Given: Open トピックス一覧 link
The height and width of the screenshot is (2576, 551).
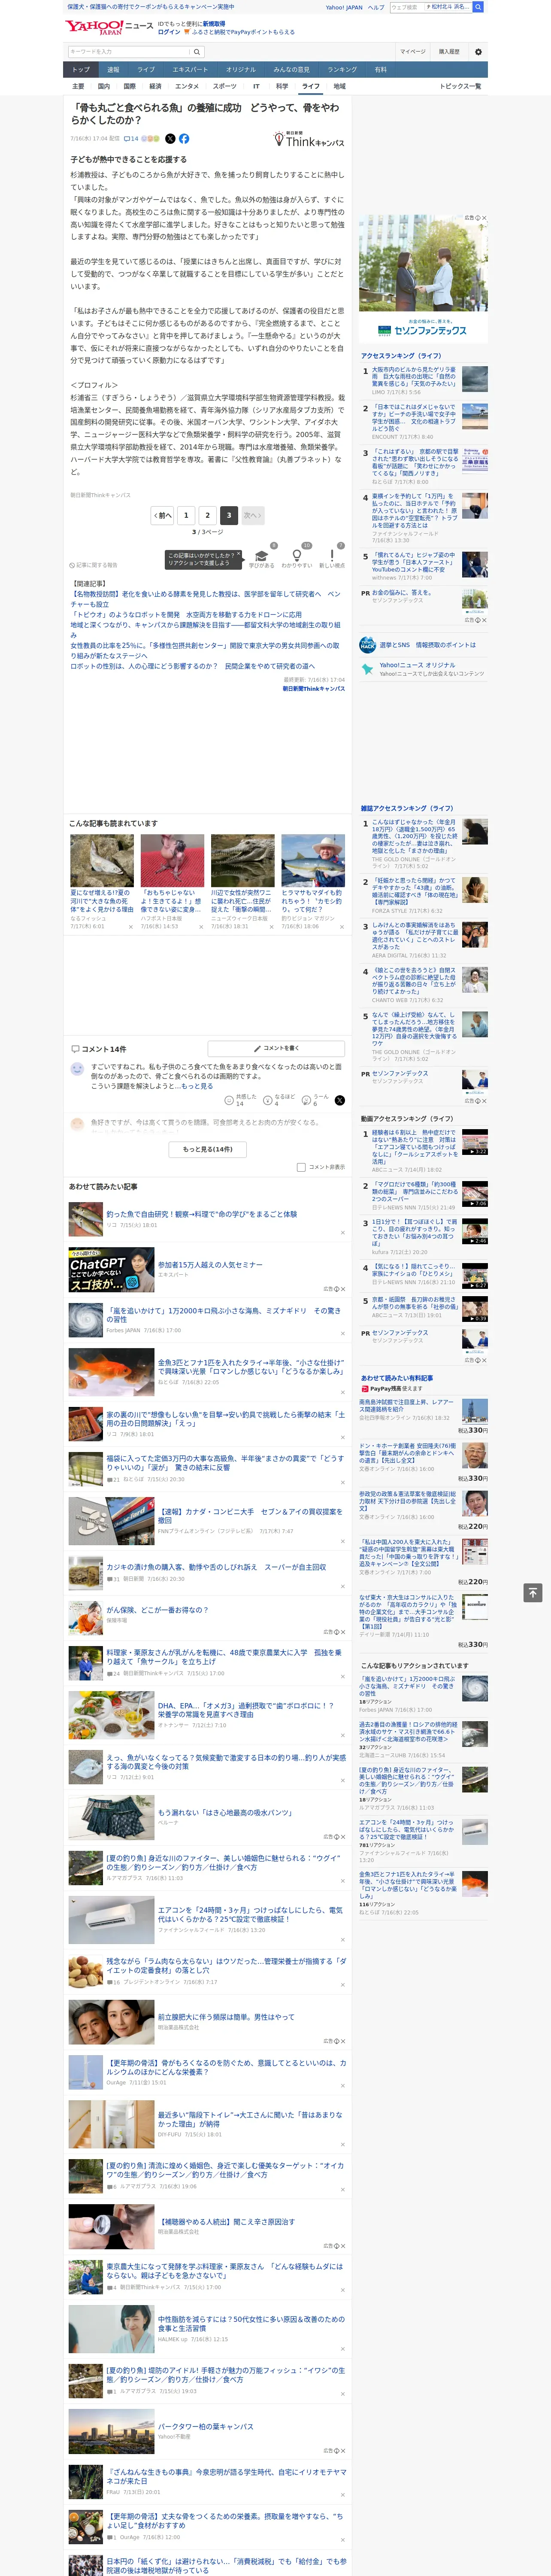Looking at the screenshot, I should [460, 86].
